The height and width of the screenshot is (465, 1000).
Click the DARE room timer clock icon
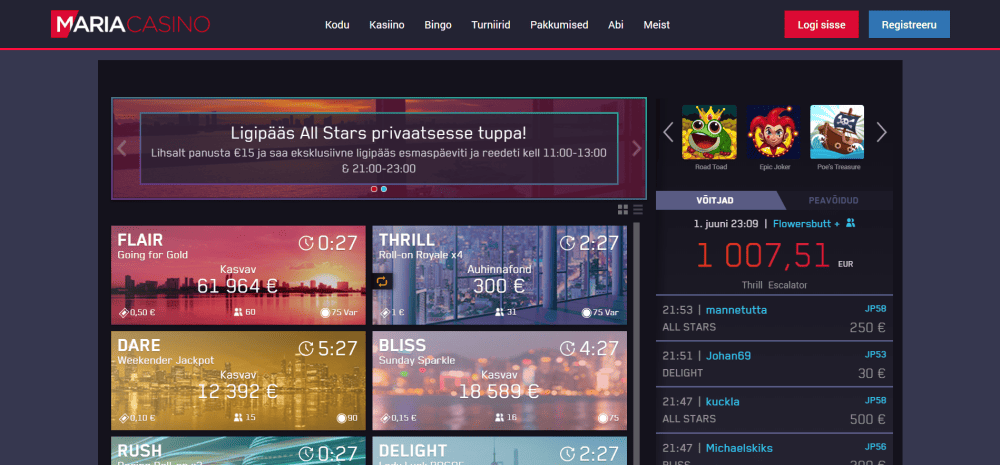pos(306,348)
